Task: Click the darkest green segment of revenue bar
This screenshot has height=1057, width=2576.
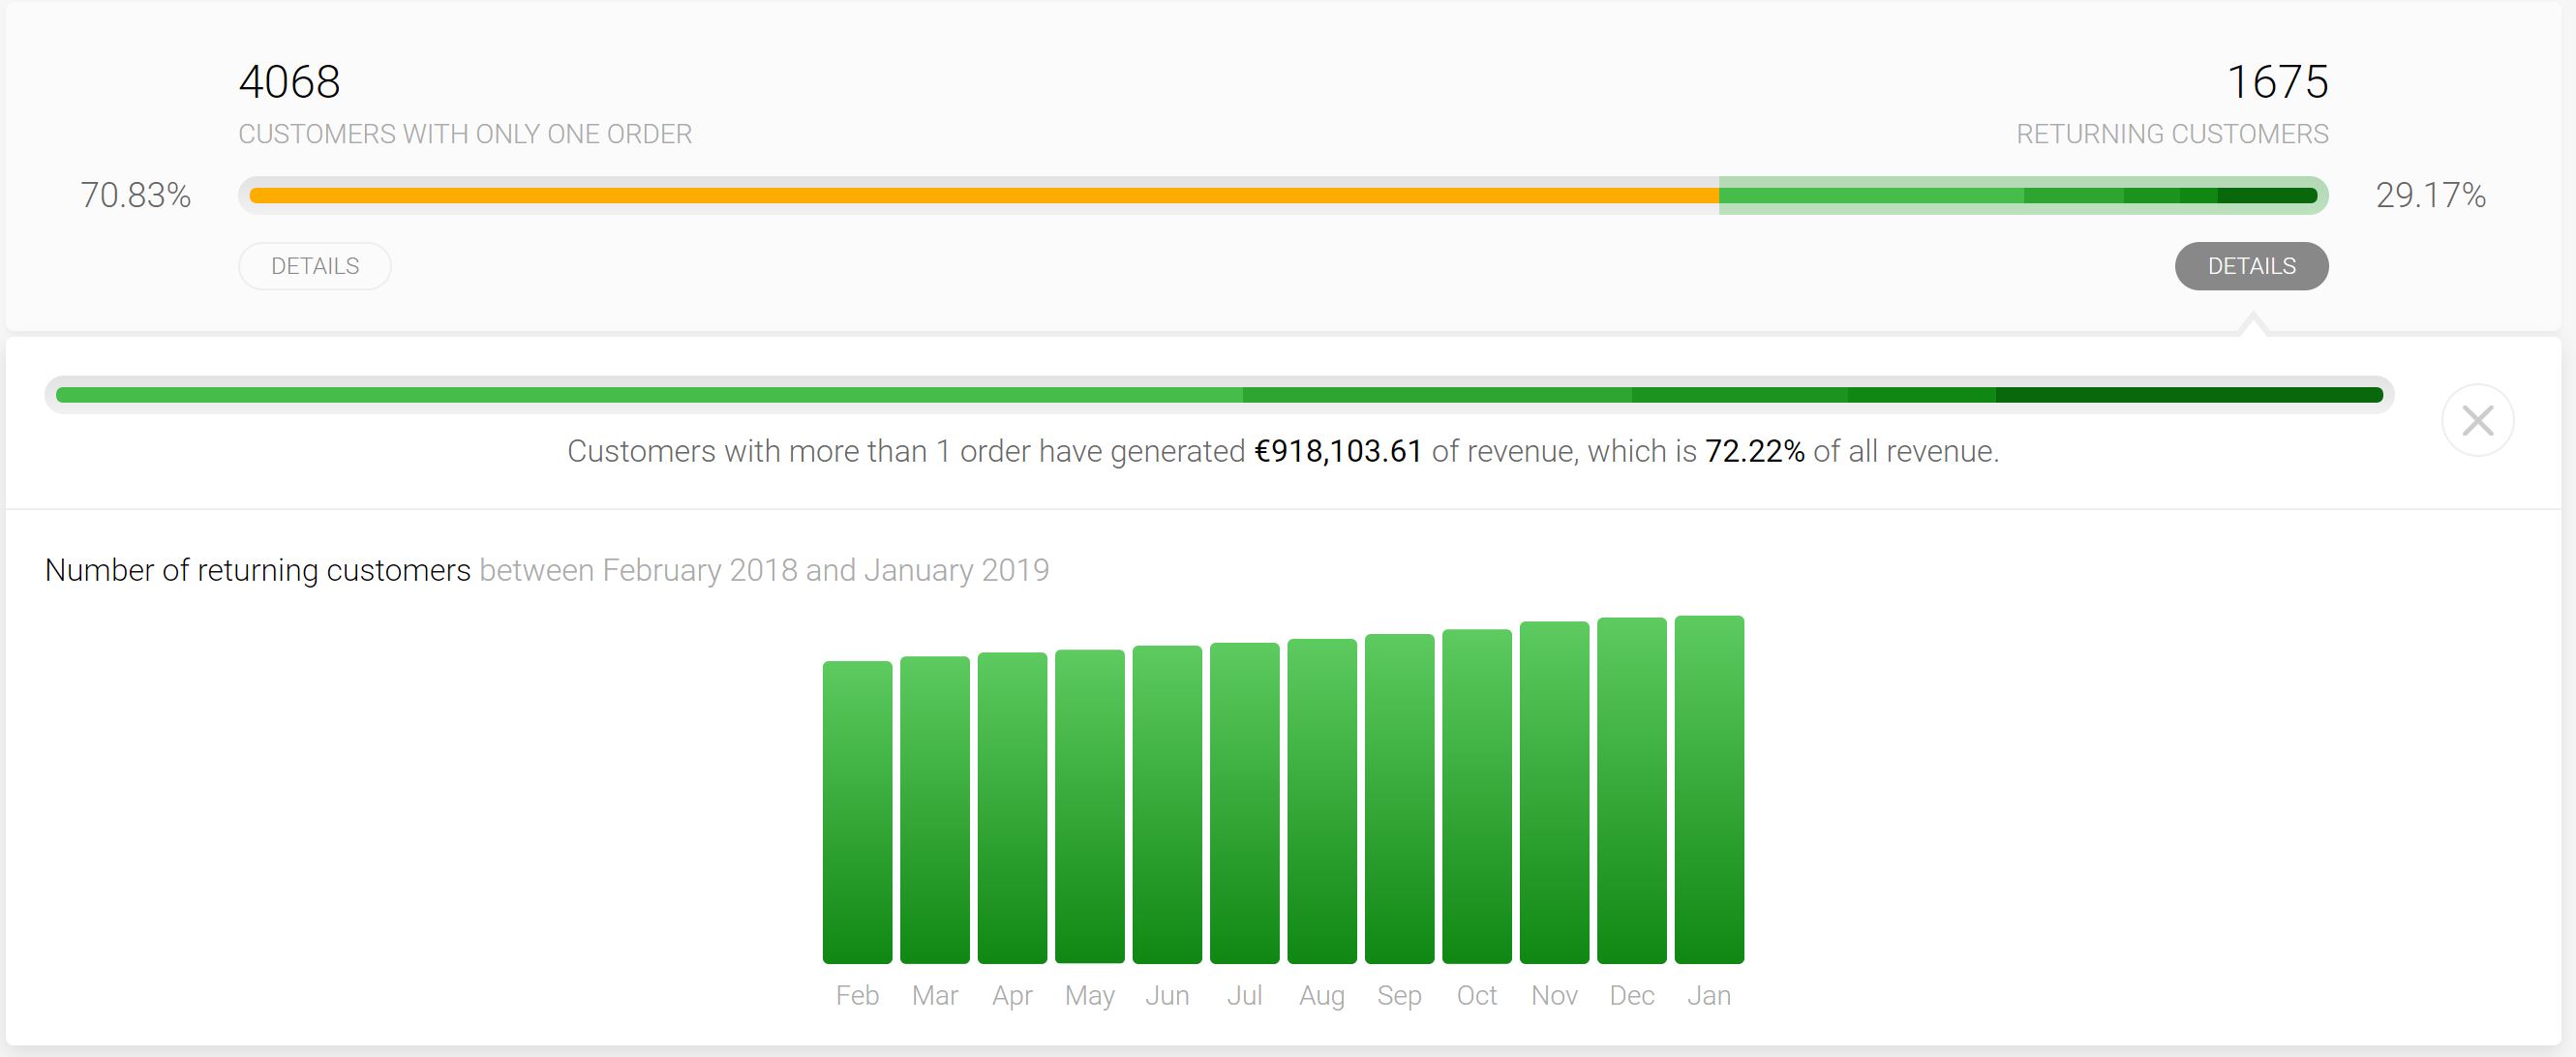Action: (x=2189, y=395)
